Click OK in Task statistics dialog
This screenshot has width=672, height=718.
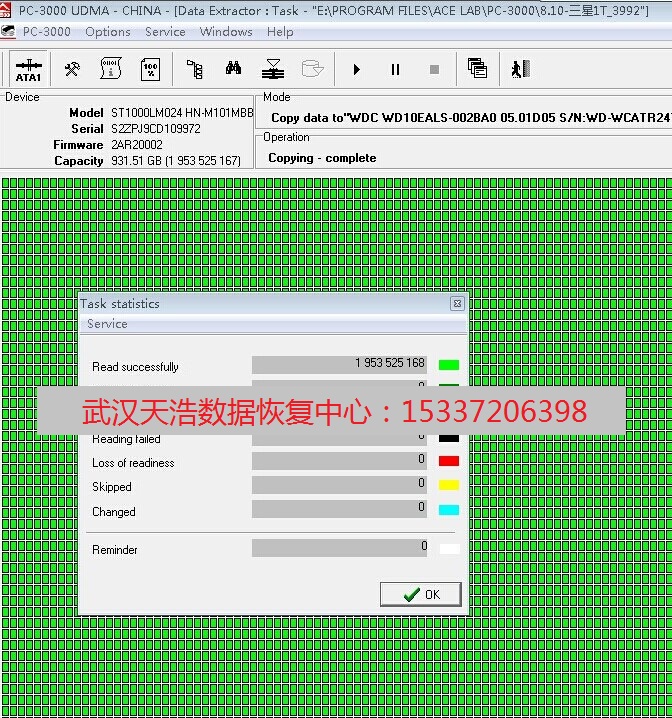[421, 594]
